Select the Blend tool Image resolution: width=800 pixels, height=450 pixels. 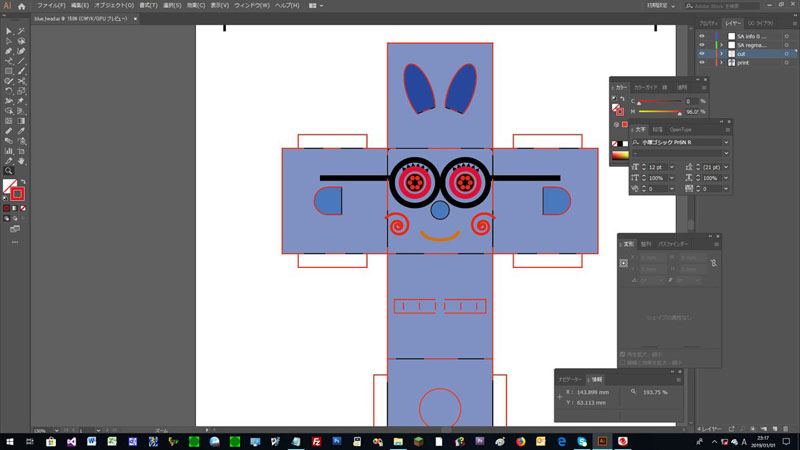tap(9, 141)
